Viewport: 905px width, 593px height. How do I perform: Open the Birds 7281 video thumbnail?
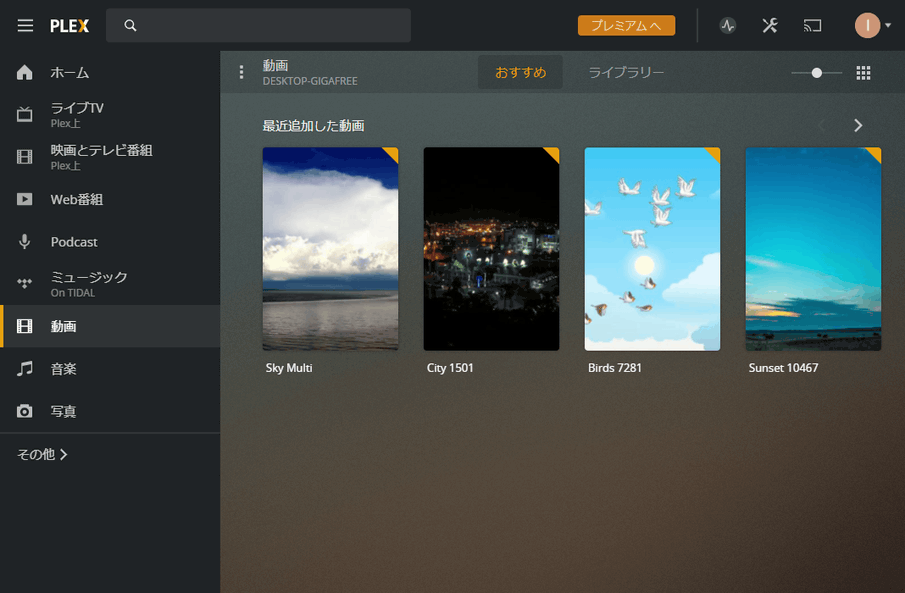(x=652, y=249)
